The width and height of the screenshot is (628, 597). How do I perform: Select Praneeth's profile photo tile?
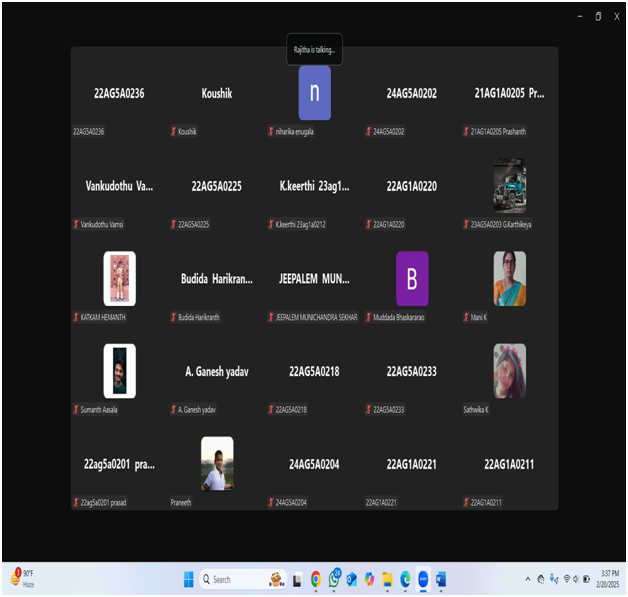[x=217, y=464]
